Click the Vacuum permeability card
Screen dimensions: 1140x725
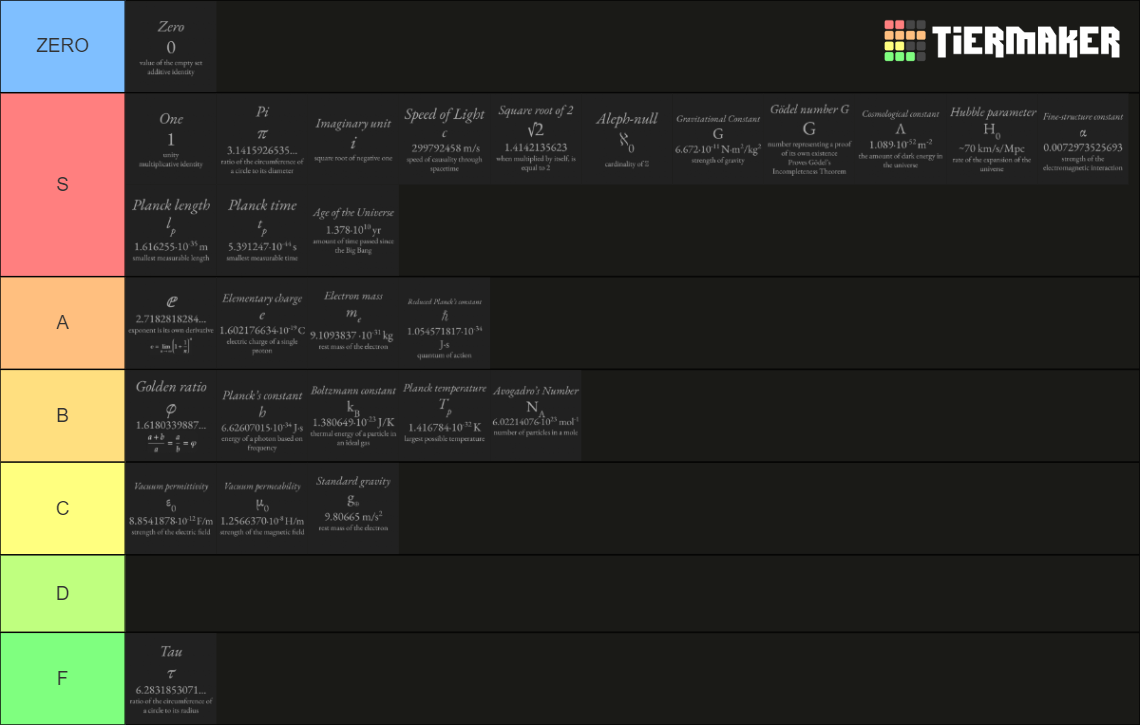pos(262,508)
